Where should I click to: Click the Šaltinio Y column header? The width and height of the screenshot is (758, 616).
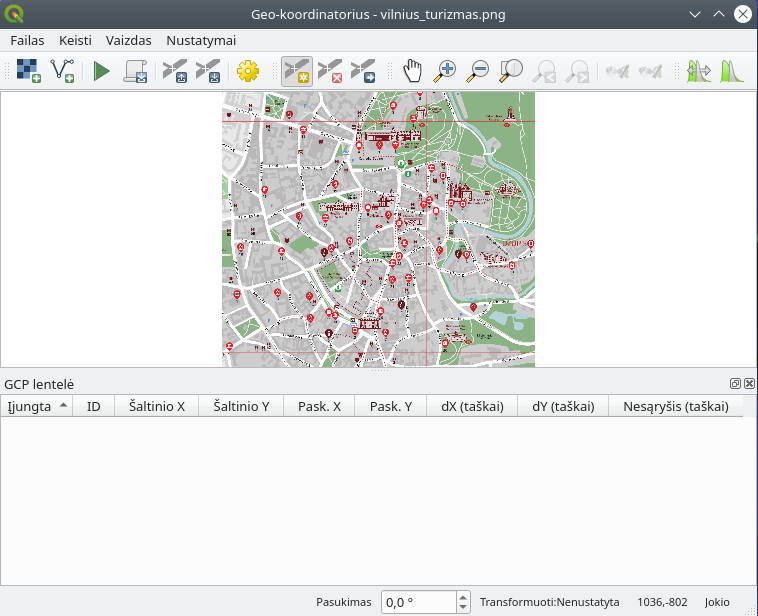(x=241, y=406)
